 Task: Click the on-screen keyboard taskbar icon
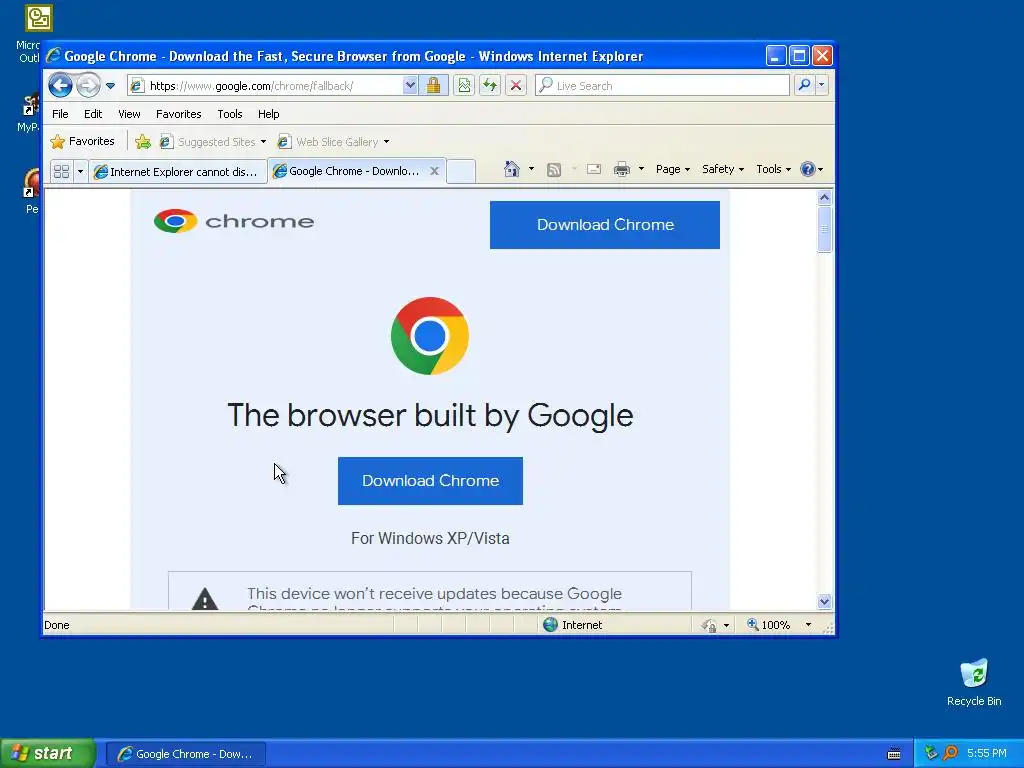click(x=894, y=754)
